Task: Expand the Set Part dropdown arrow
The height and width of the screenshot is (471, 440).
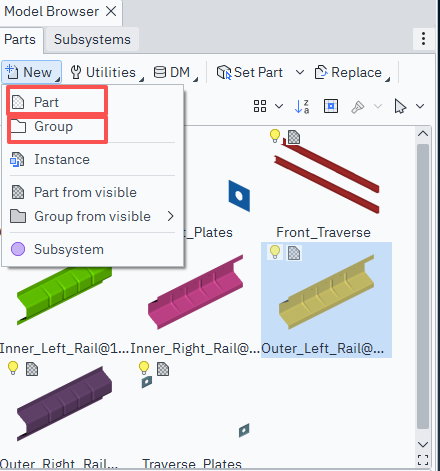Action: click(300, 72)
